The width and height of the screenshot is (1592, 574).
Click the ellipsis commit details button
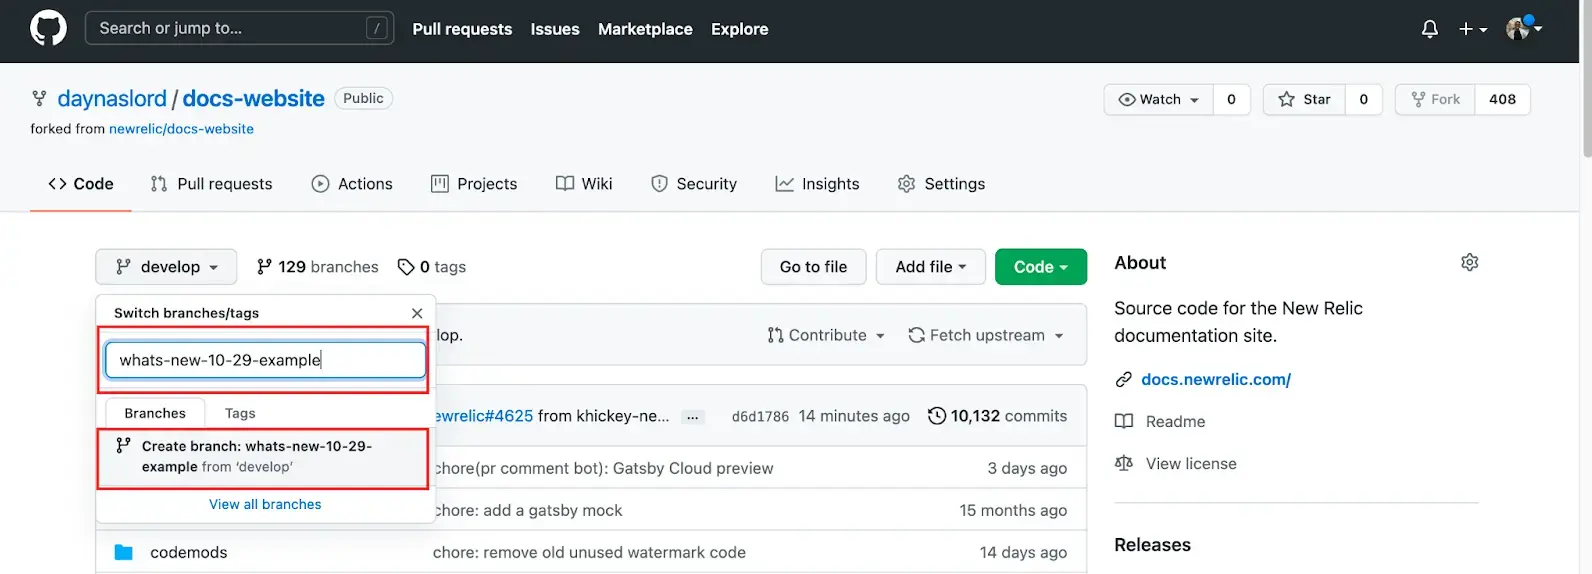click(692, 417)
